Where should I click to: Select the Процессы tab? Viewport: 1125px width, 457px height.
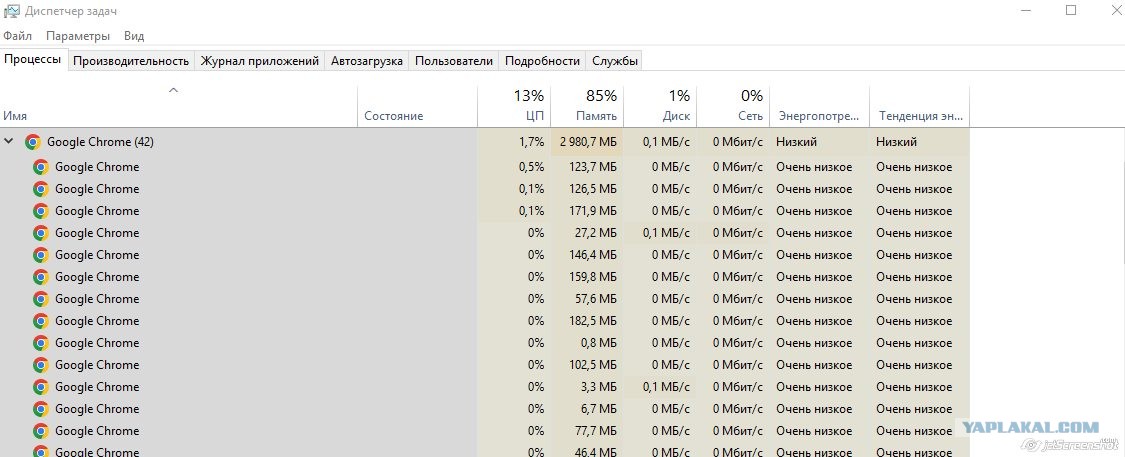point(32,60)
